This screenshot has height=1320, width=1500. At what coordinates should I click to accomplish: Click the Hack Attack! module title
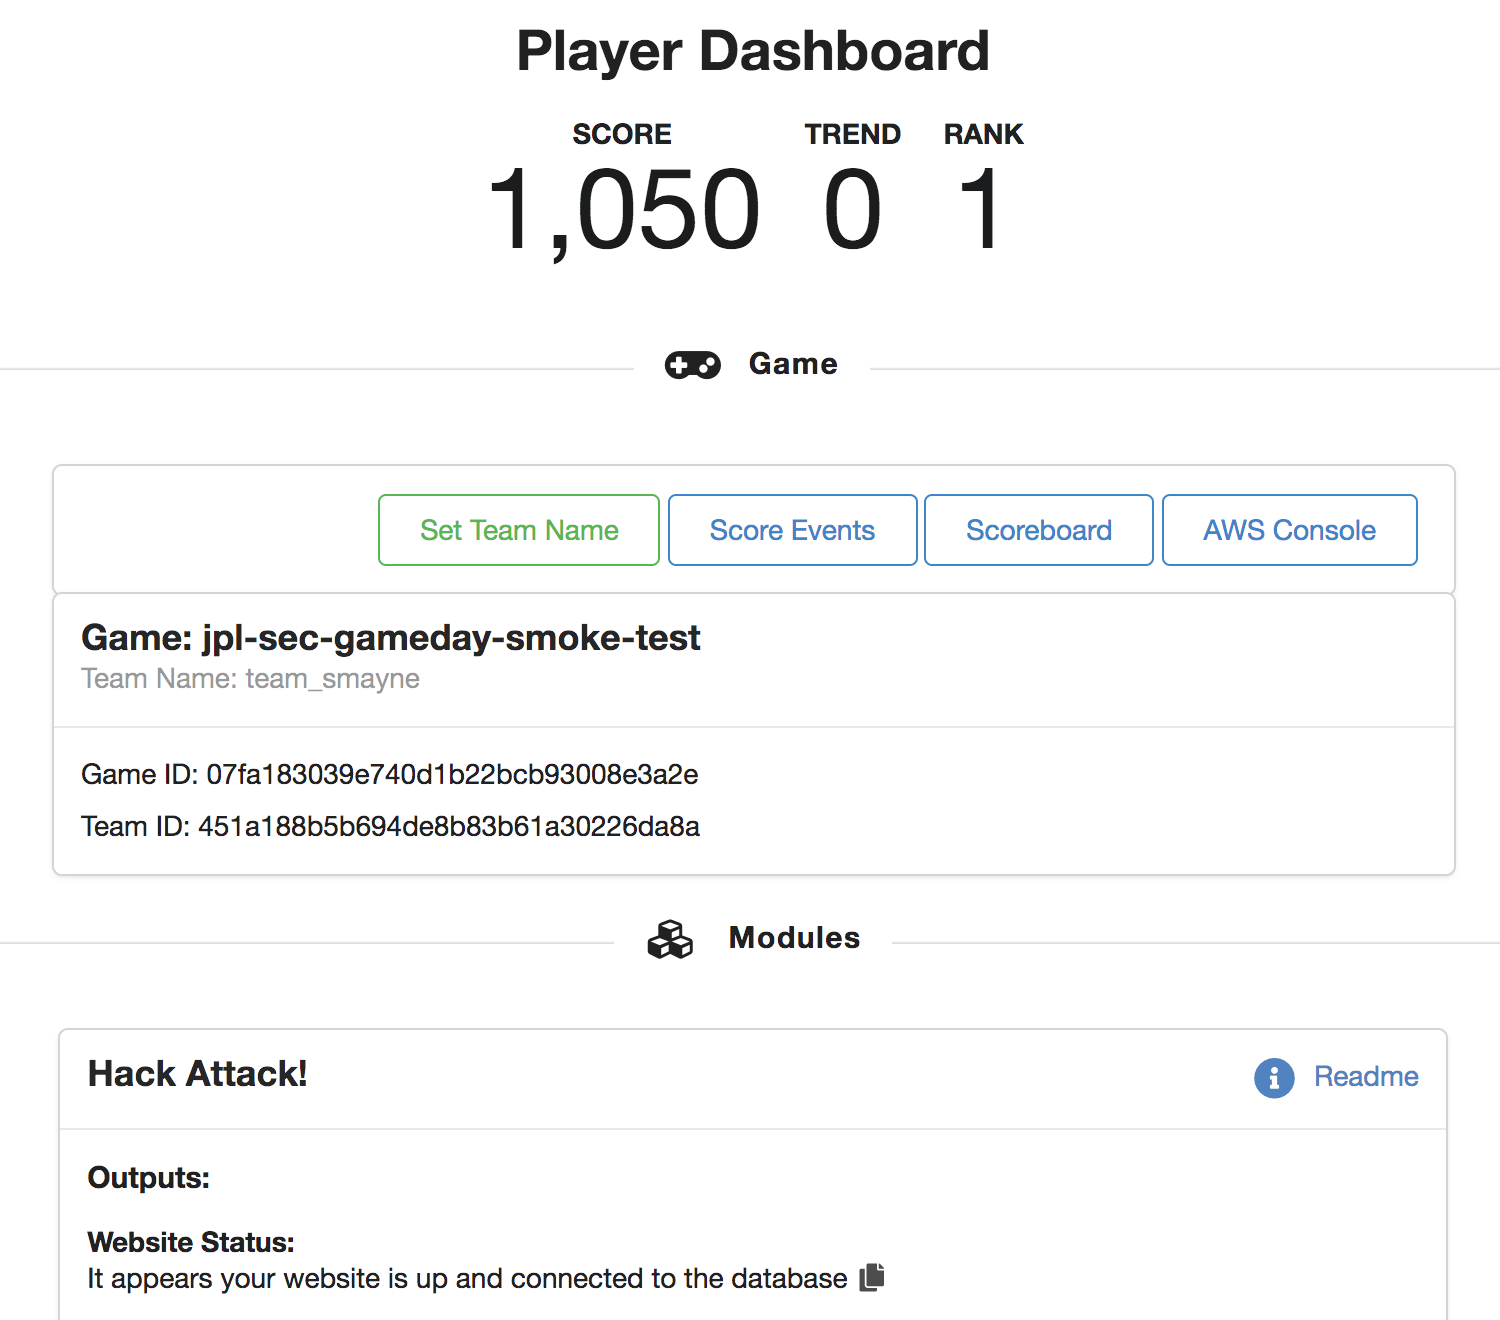(x=197, y=1074)
